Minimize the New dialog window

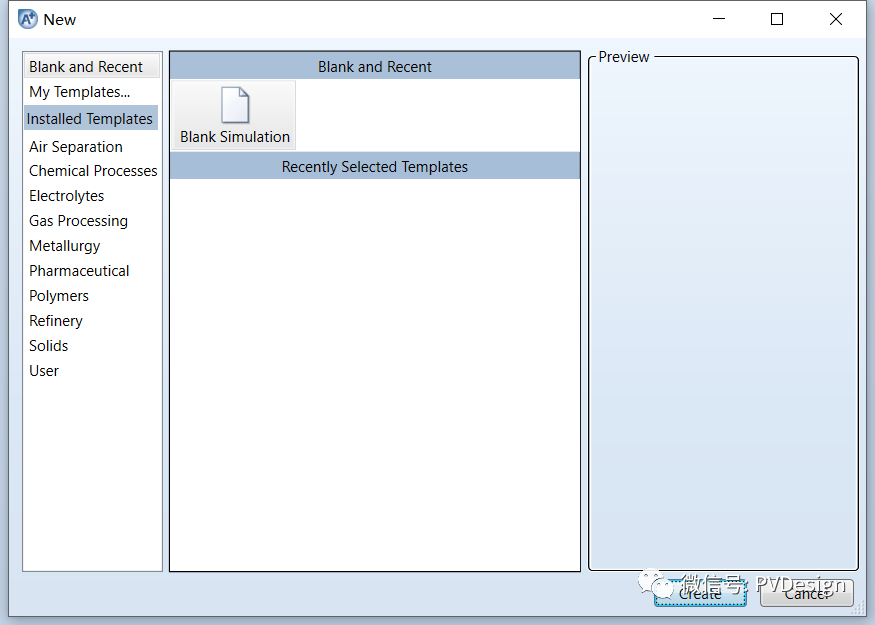tap(719, 19)
